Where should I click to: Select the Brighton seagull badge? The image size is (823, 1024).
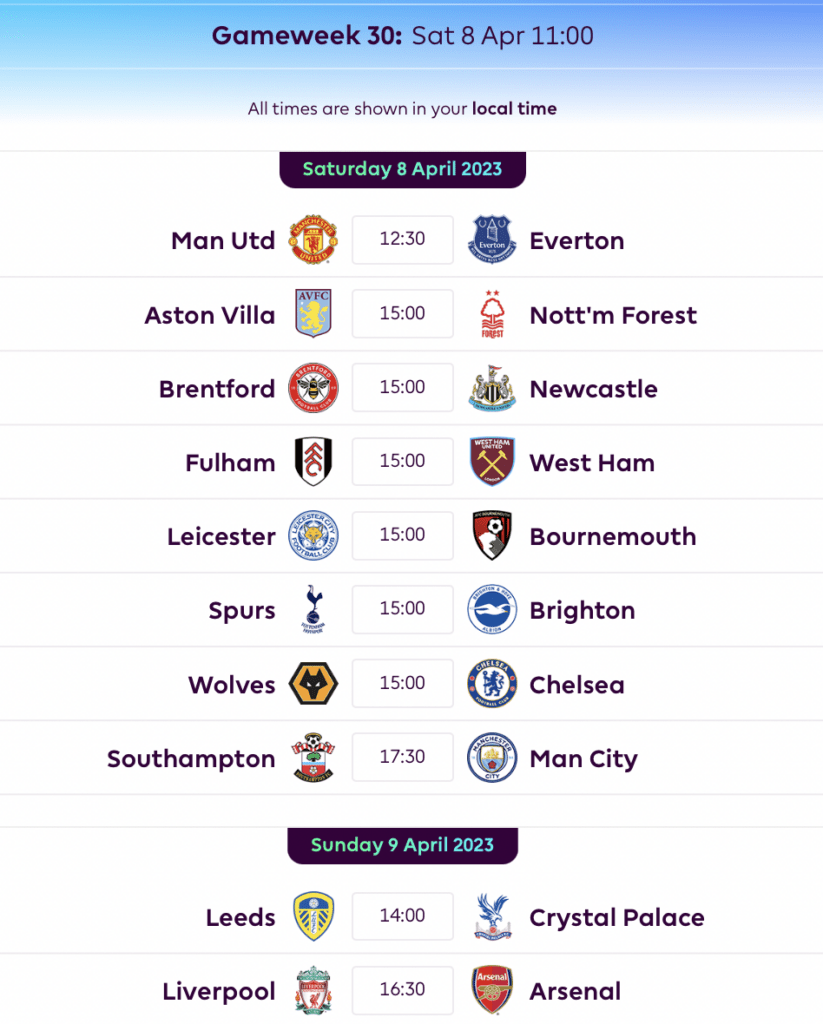pos(492,609)
